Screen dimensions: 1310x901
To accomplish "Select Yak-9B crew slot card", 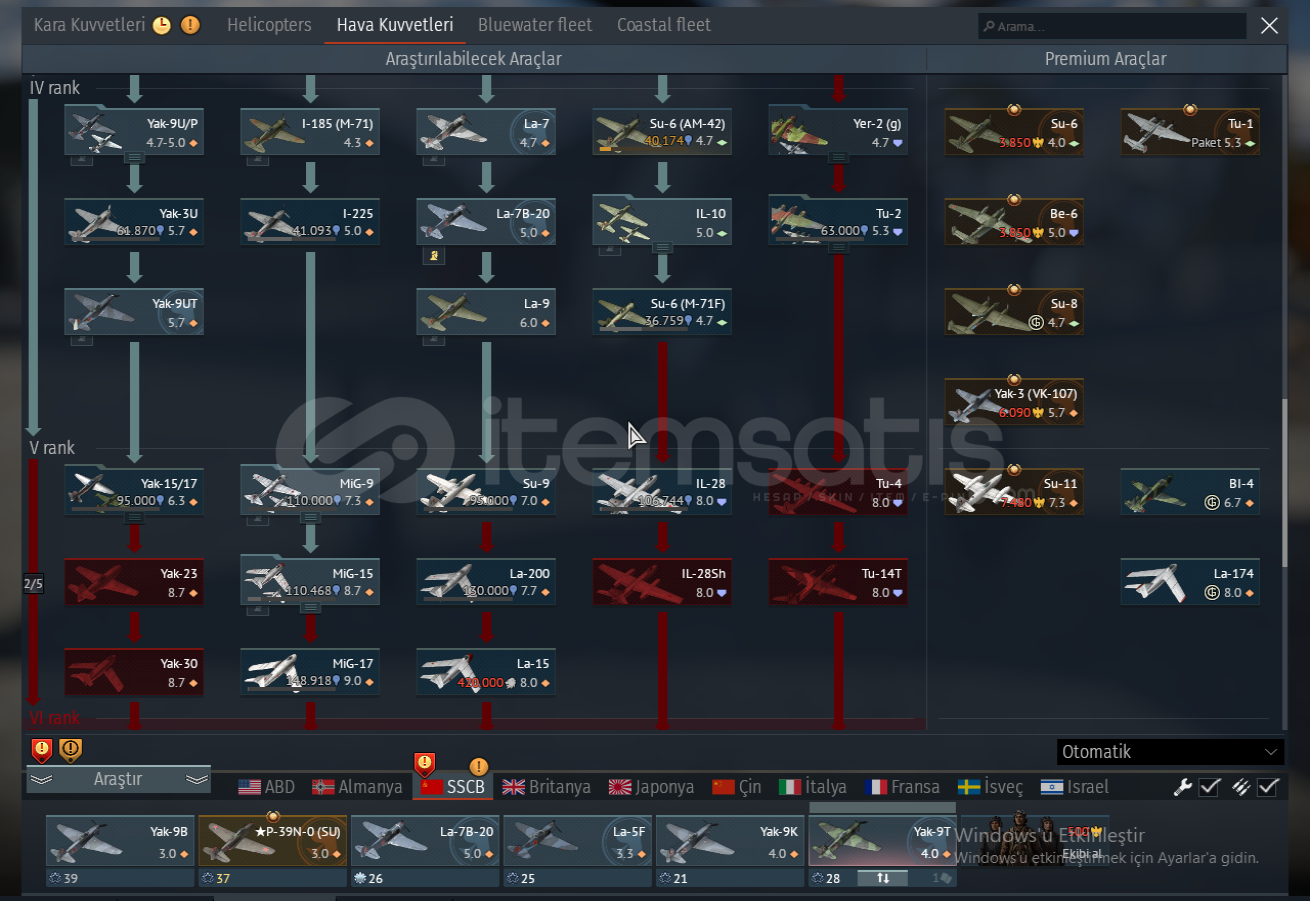I will (x=120, y=841).
